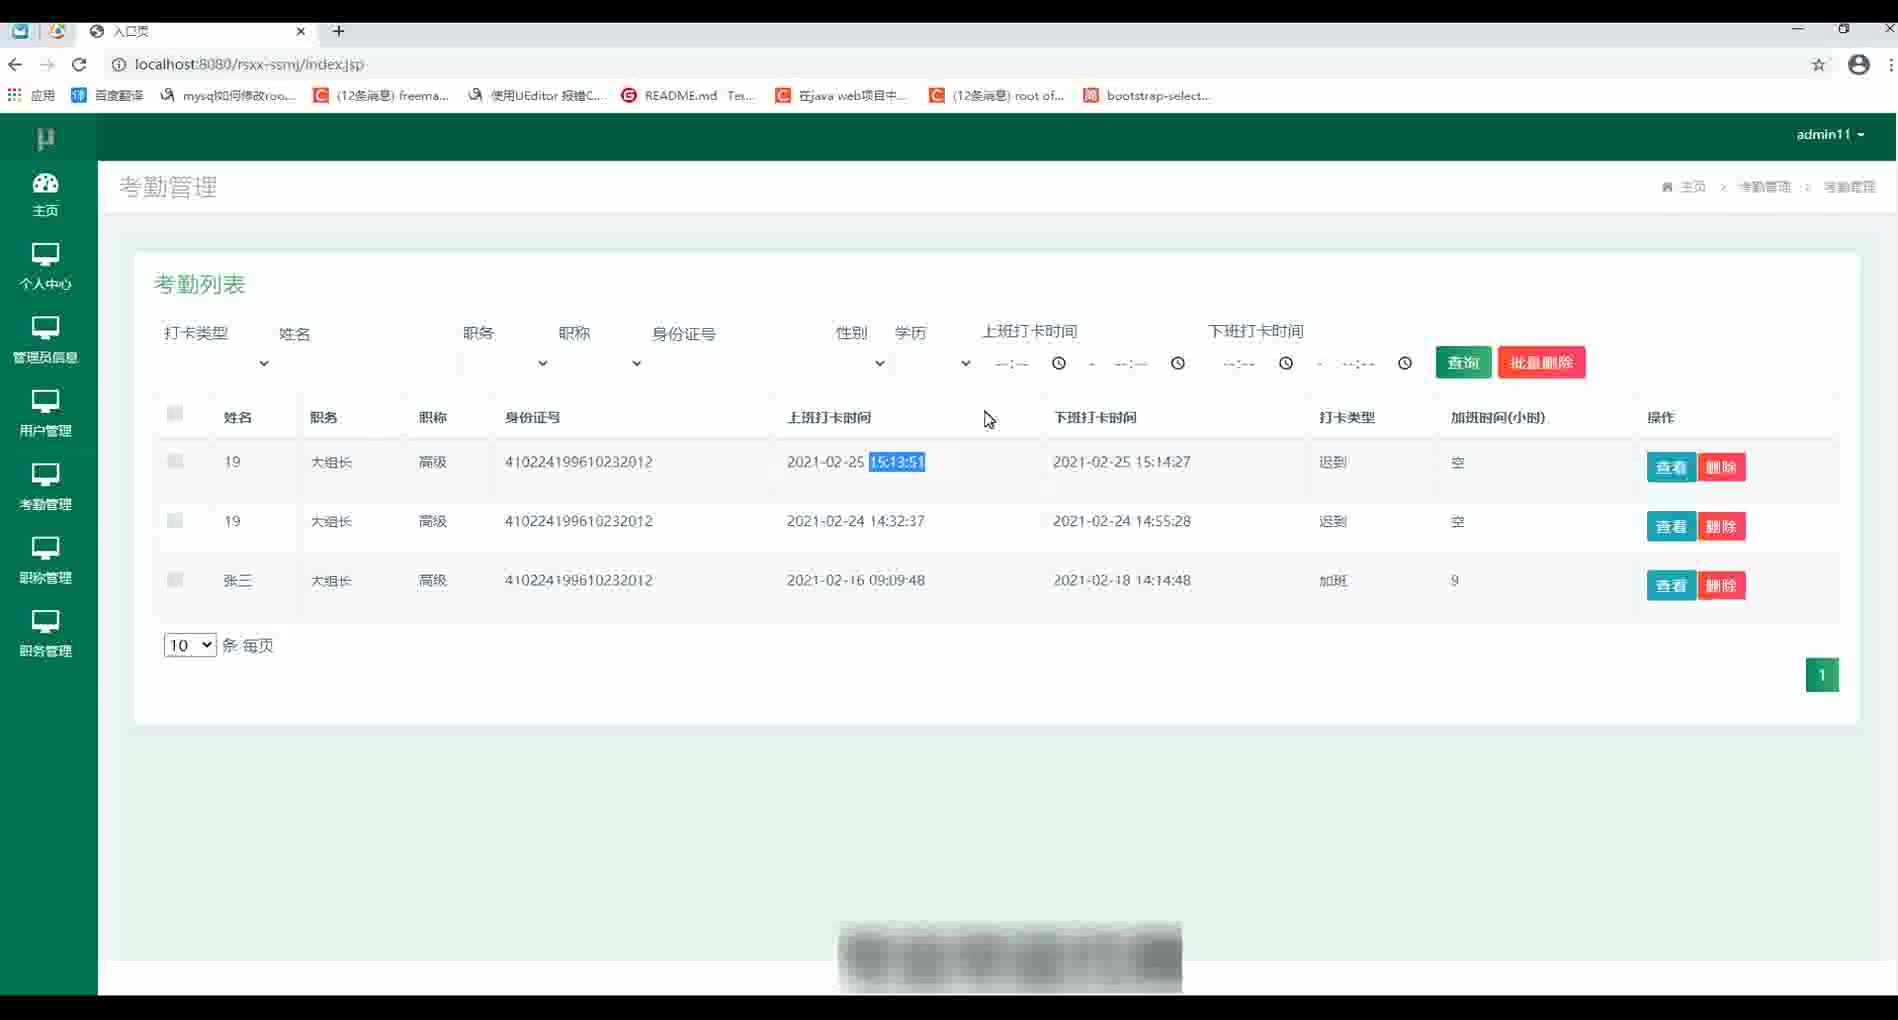Select highlighted time 15:13:51
Viewport: 1898px width, 1020px height.
[897, 462]
